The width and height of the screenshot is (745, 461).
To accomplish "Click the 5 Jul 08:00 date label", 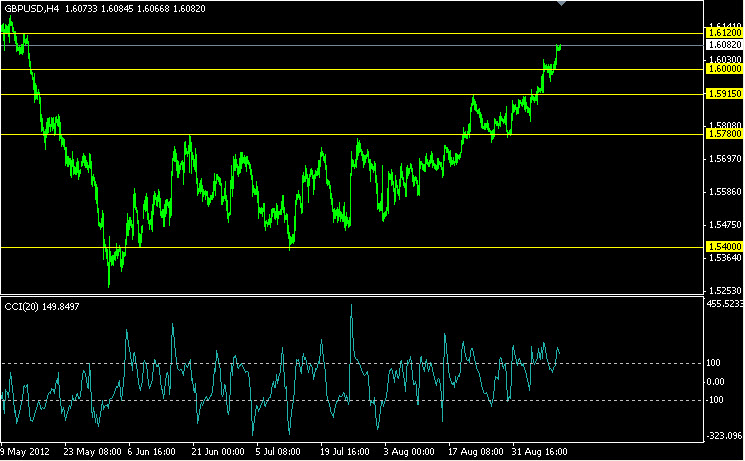I will pos(278,451).
